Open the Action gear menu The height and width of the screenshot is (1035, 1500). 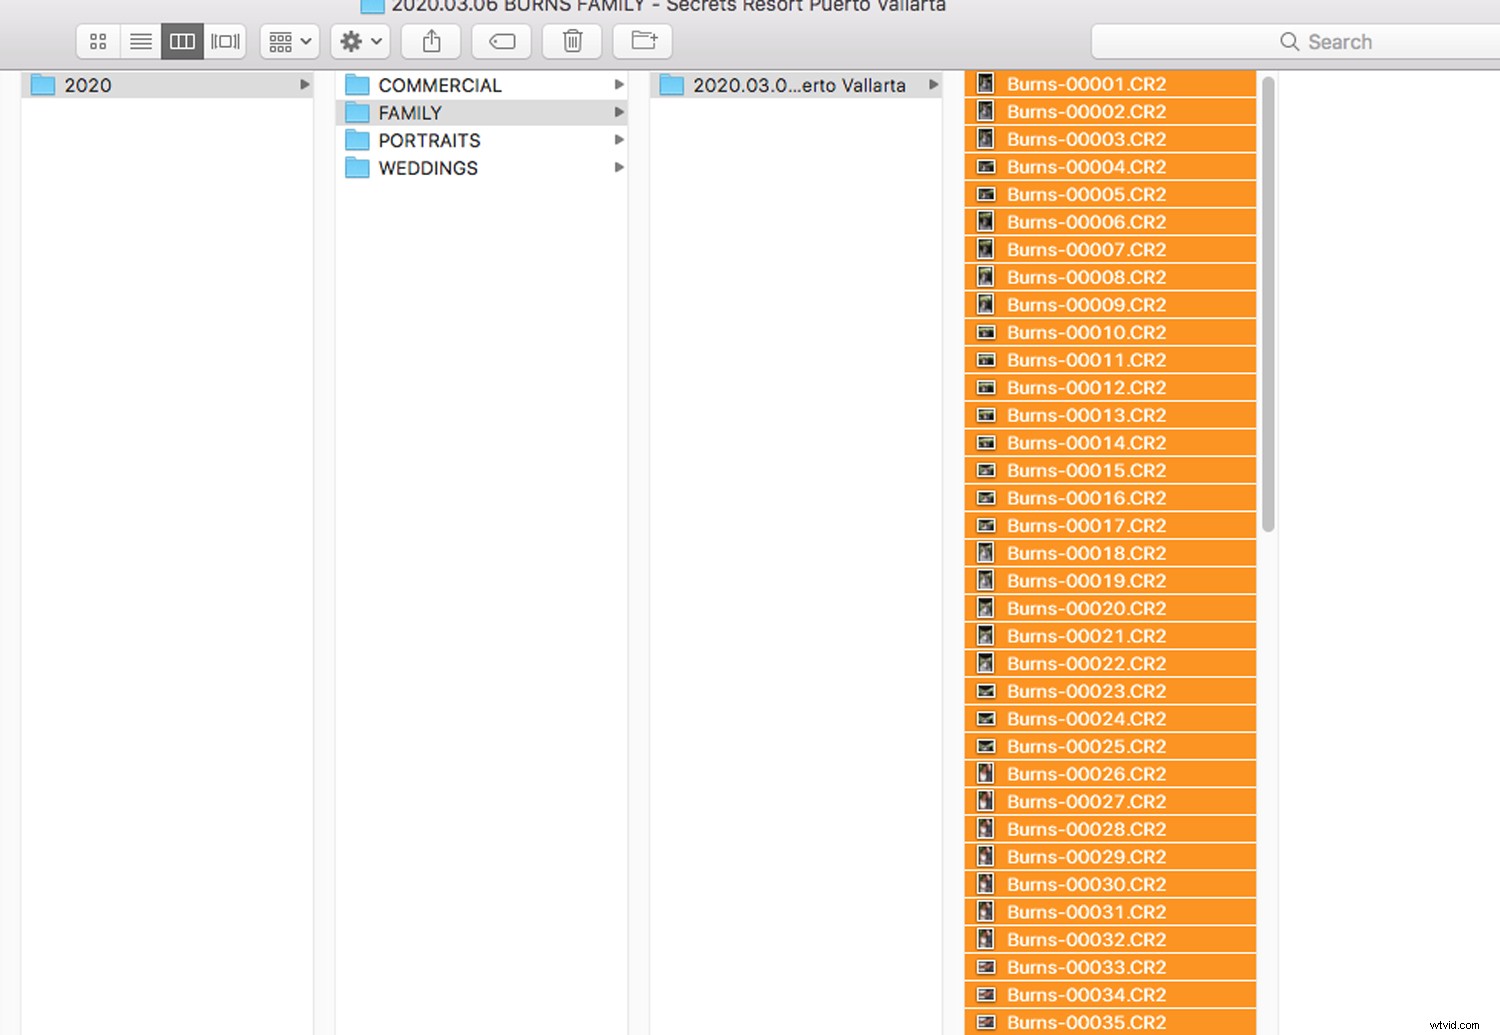[x=360, y=41]
